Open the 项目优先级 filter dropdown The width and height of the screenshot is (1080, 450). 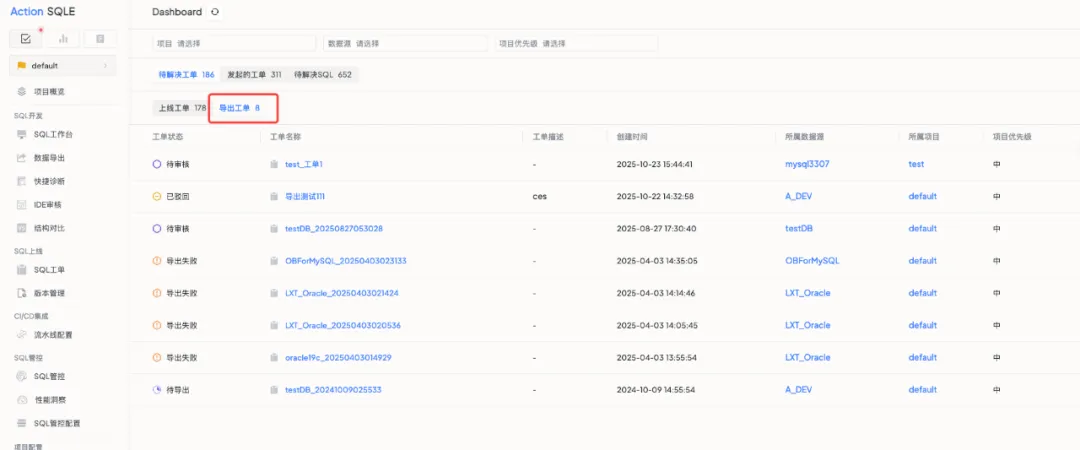[574, 44]
